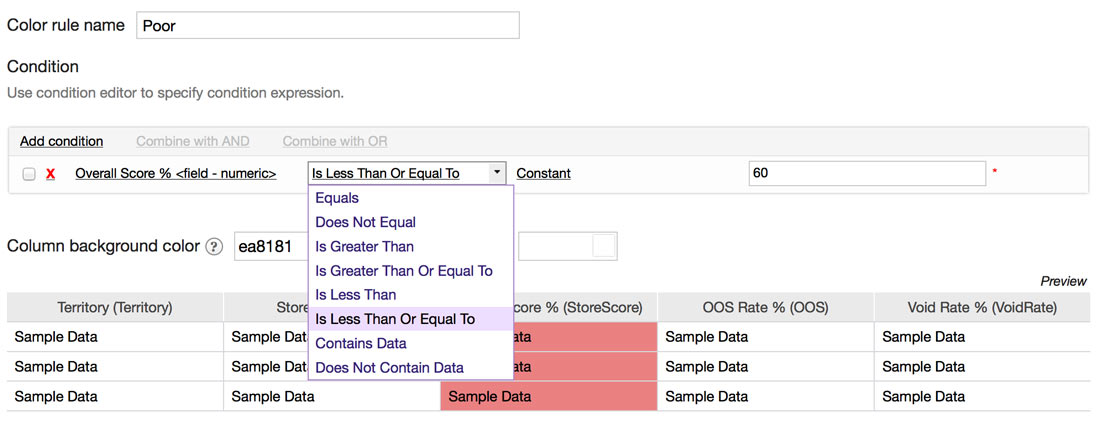Click 'Combine with AND' link
Viewport: 1100px width, 446px height.
[193, 141]
